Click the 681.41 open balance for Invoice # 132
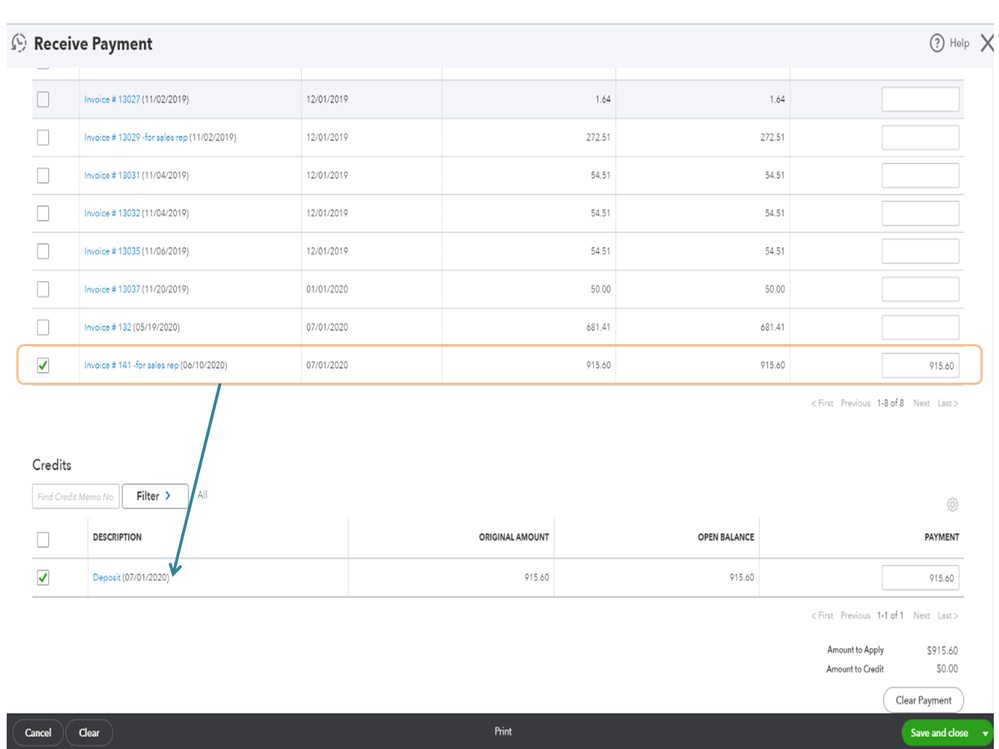 [772, 327]
